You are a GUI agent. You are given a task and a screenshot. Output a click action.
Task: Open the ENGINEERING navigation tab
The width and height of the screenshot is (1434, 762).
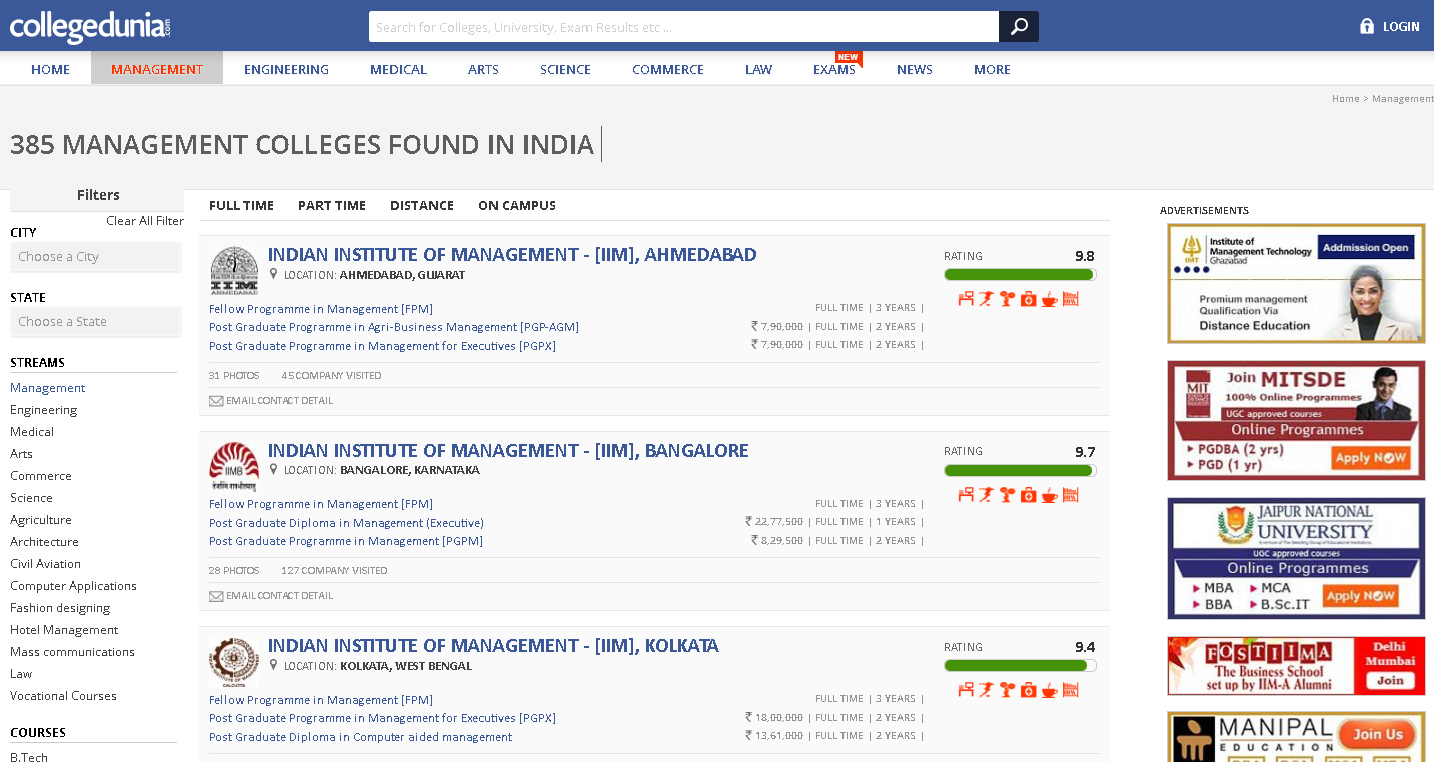(286, 69)
